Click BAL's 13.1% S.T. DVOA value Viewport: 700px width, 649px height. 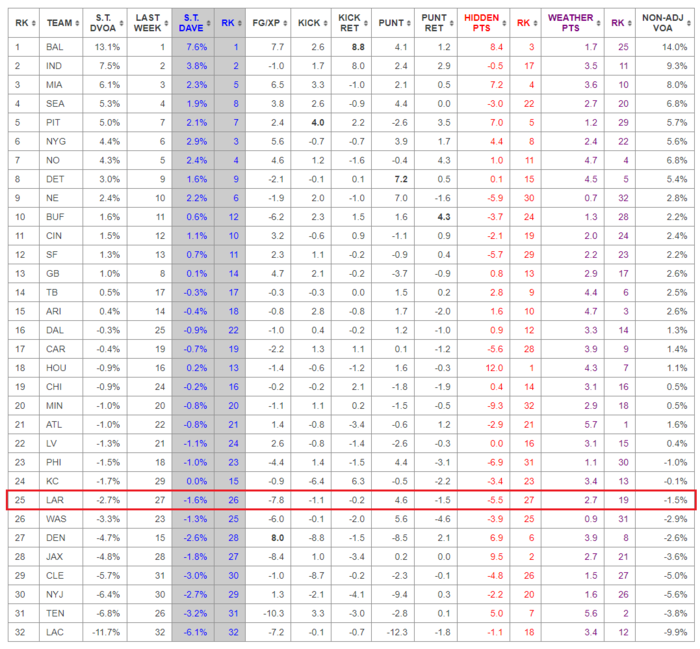point(107,47)
